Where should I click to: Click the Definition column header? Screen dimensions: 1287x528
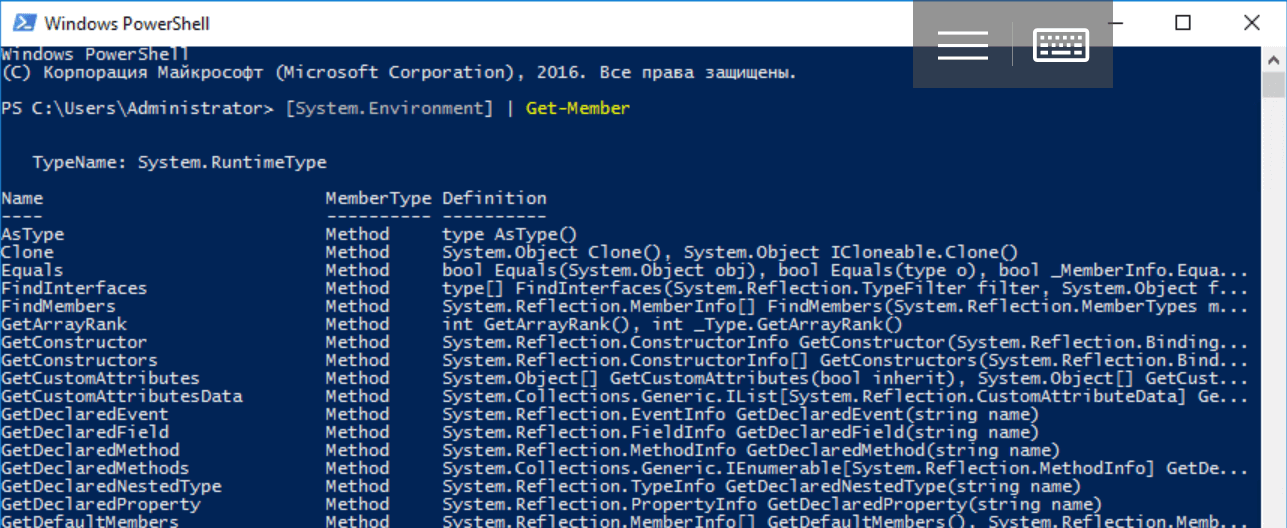coord(494,198)
